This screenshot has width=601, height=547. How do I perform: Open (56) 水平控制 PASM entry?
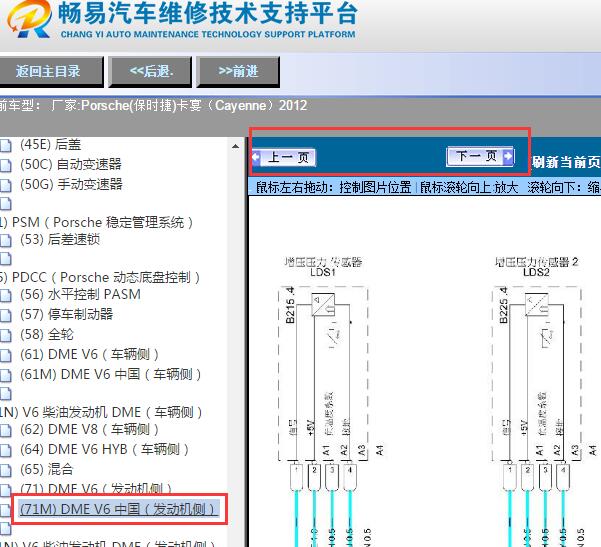click(x=80, y=294)
